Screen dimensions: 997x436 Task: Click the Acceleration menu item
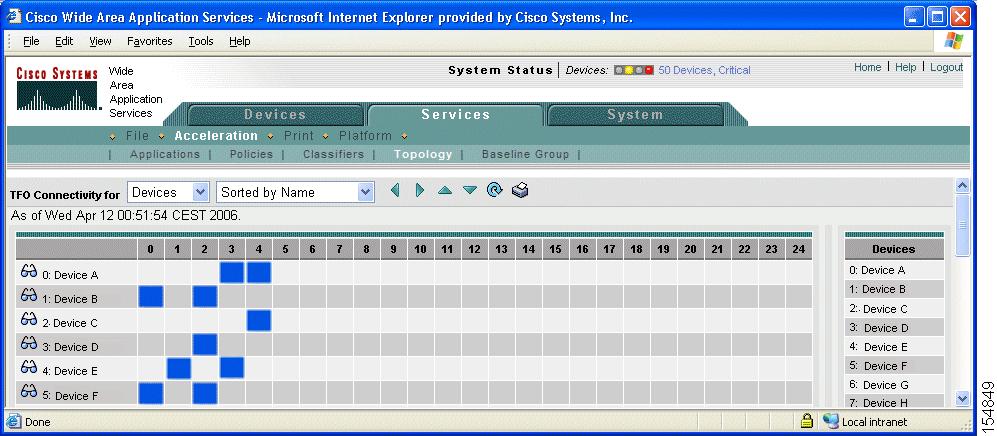(216, 136)
